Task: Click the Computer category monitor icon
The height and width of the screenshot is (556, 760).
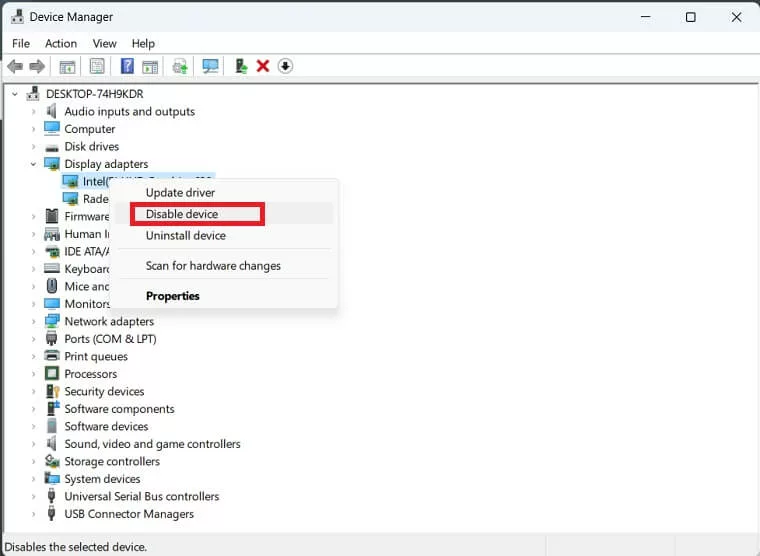Action: [x=51, y=128]
